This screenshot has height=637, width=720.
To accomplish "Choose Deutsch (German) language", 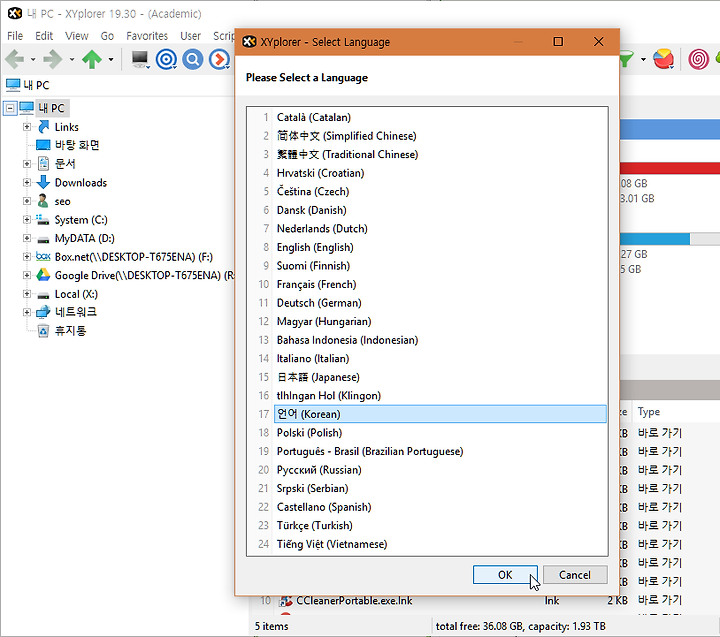I will click(x=440, y=303).
